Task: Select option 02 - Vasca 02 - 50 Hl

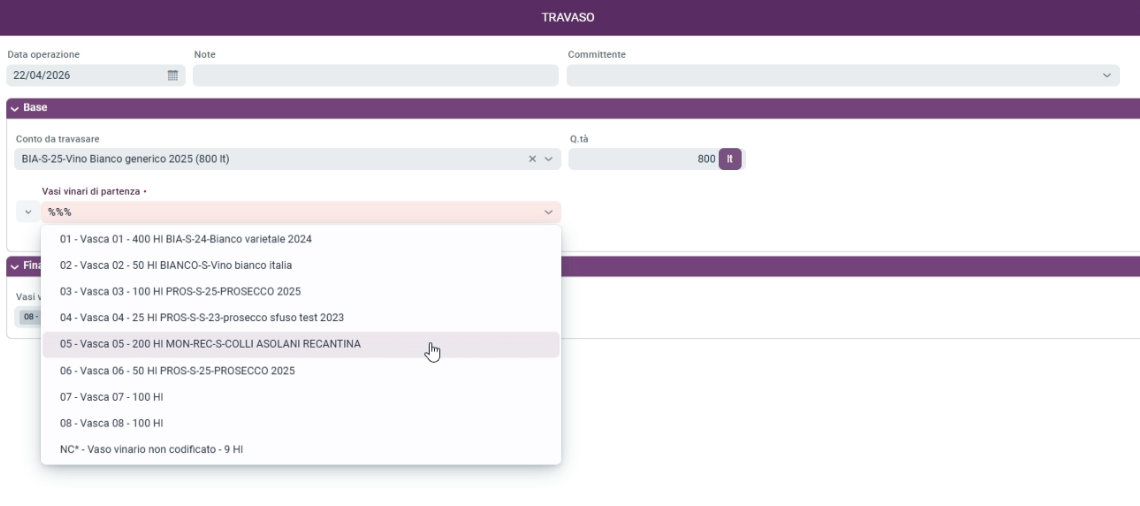Action: pyautogui.click(x=301, y=265)
